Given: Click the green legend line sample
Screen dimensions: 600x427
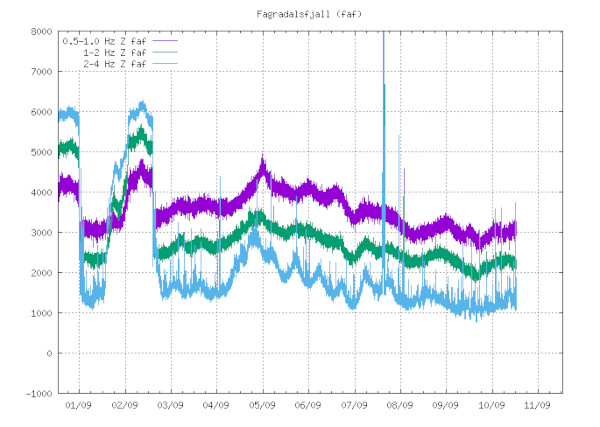Looking at the screenshot, I should [x=166, y=52].
